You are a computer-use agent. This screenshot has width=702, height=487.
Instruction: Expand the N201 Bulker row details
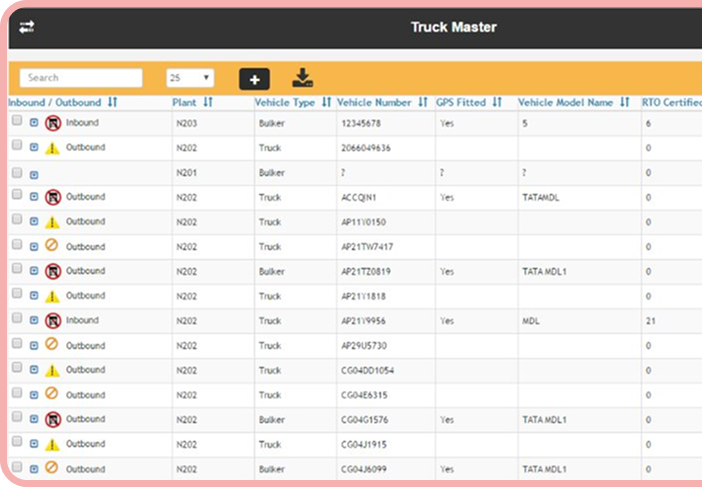34,173
